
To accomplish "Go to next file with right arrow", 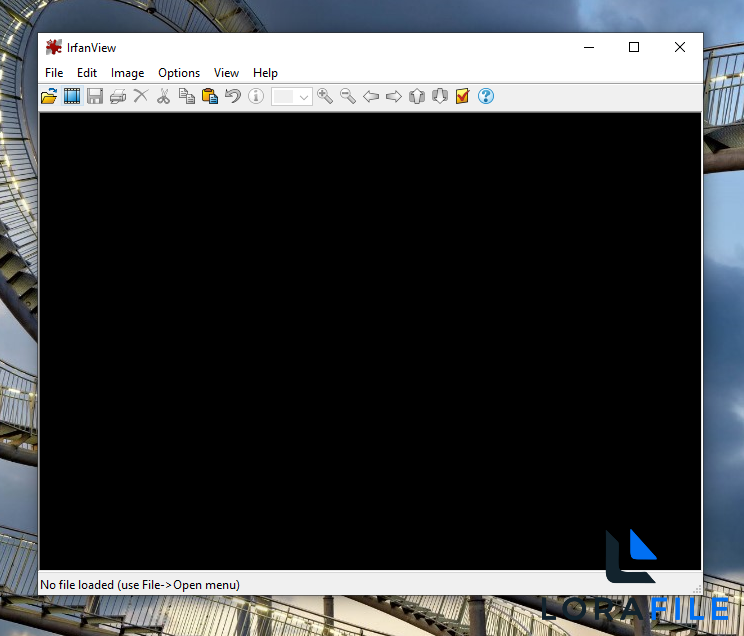I will [x=394, y=97].
